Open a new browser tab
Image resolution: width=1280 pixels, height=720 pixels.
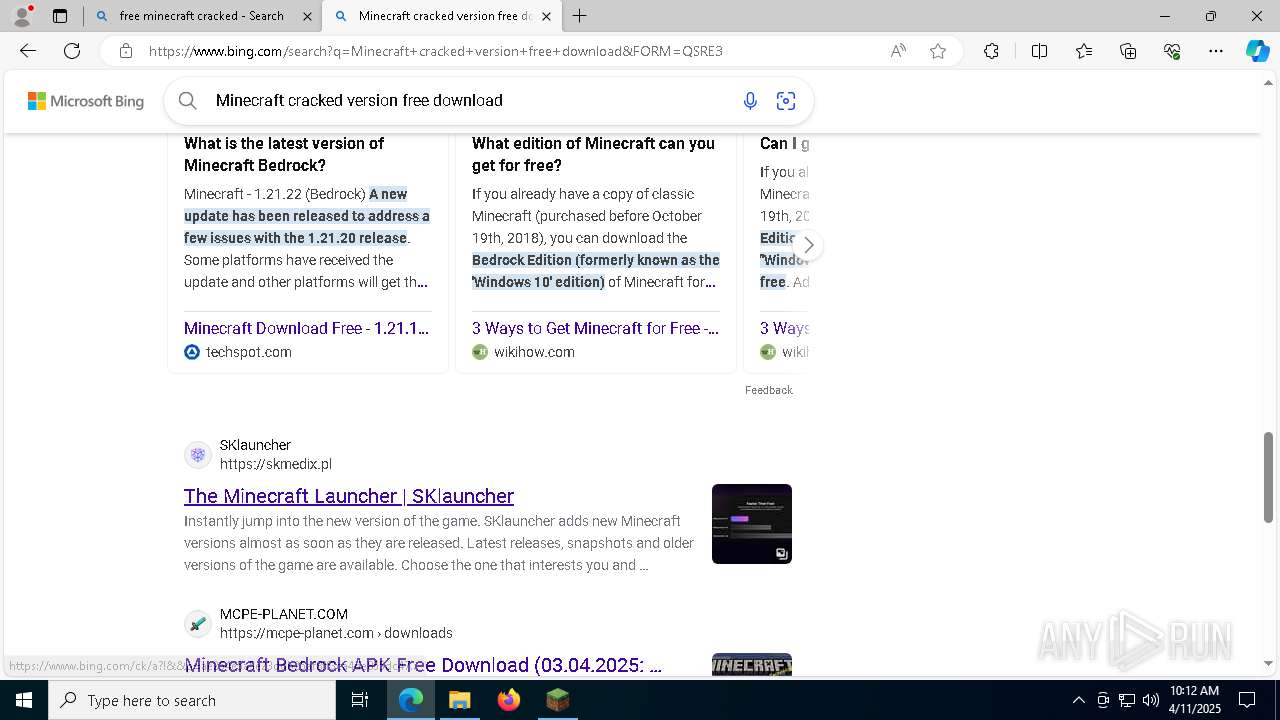pos(579,16)
